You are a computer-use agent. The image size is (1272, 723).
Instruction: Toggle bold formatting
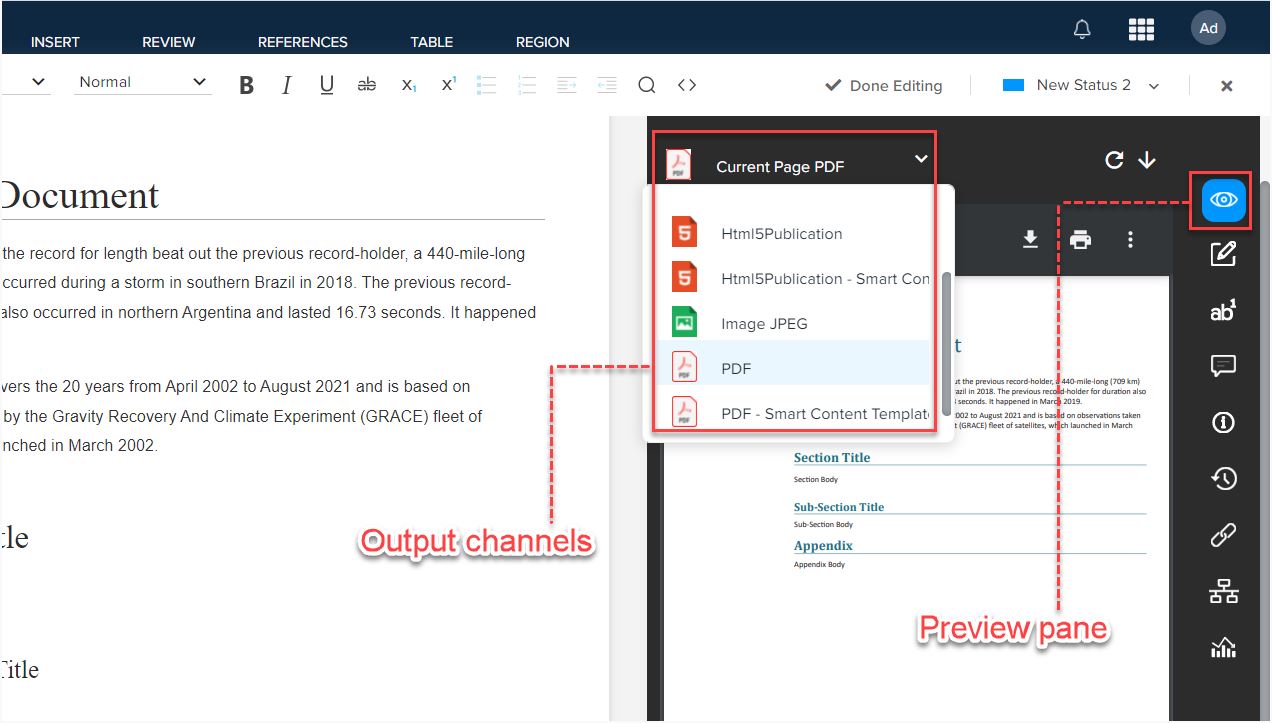pyautogui.click(x=247, y=85)
